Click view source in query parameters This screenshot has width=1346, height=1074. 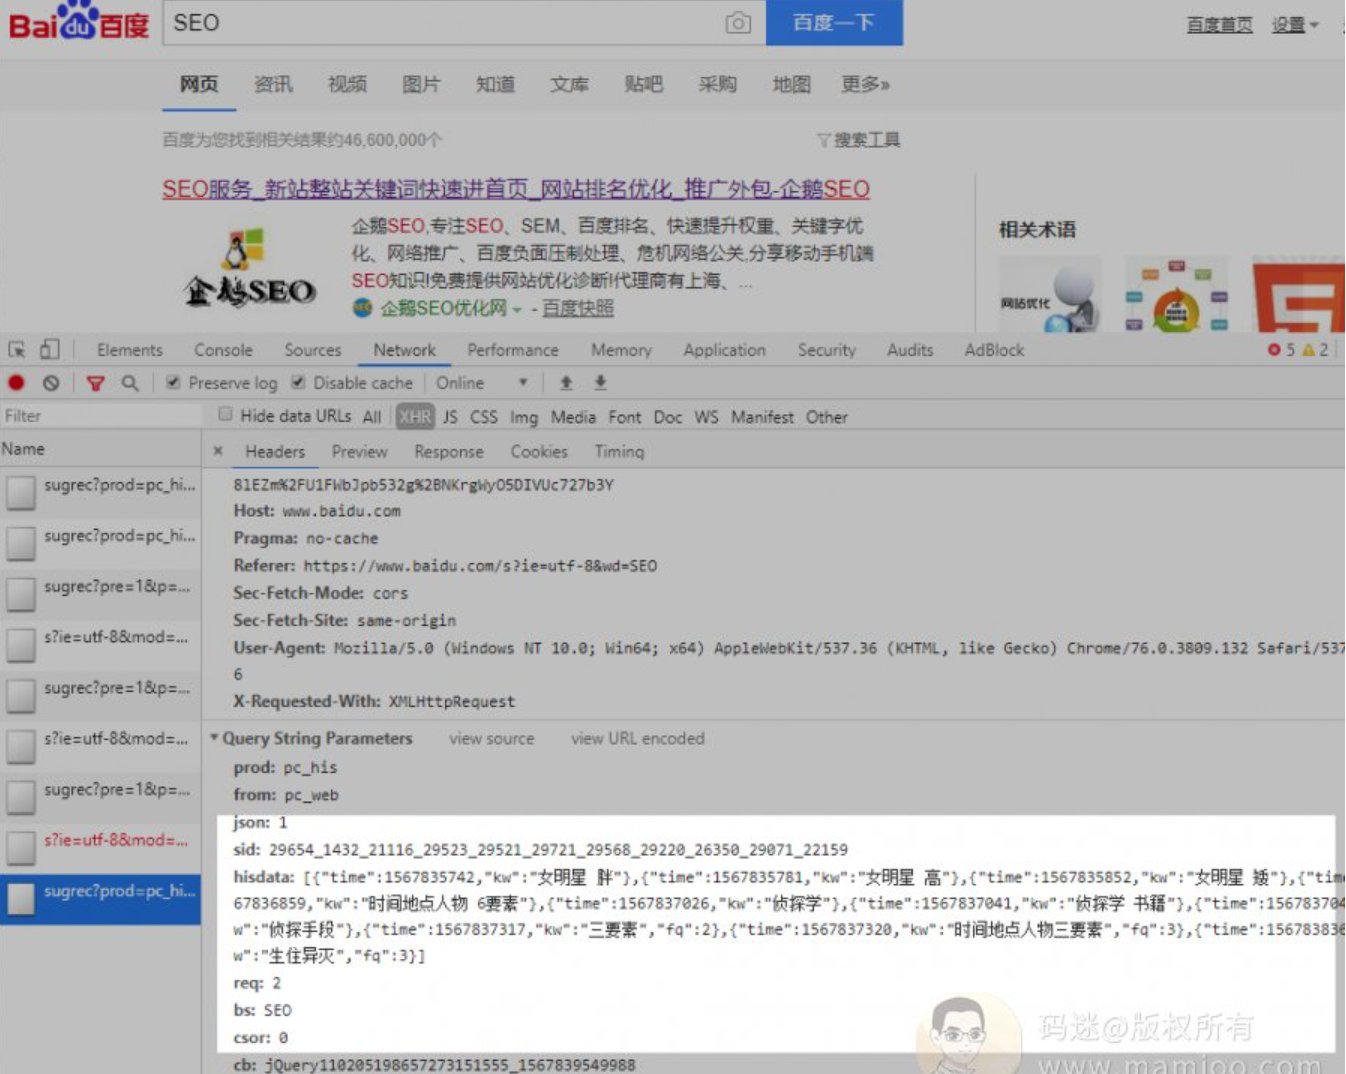click(x=491, y=739)
